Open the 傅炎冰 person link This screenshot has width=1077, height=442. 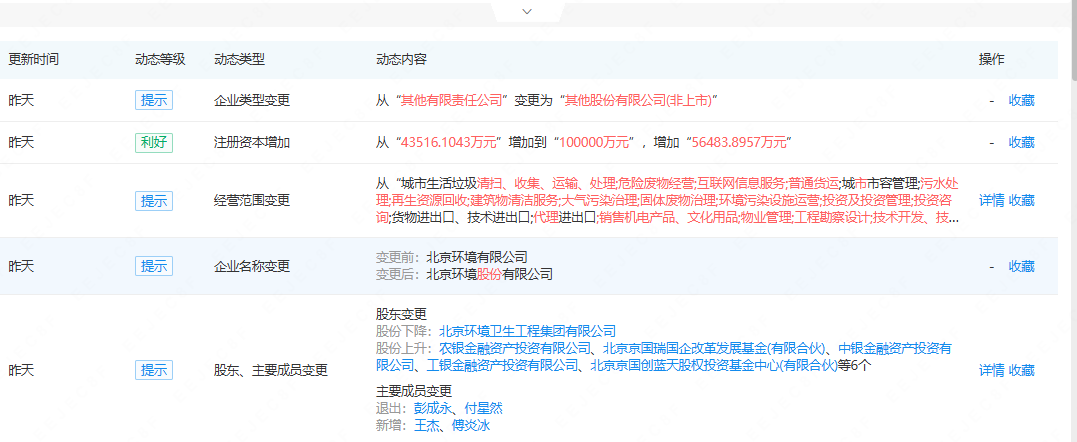tap(471, 426)
